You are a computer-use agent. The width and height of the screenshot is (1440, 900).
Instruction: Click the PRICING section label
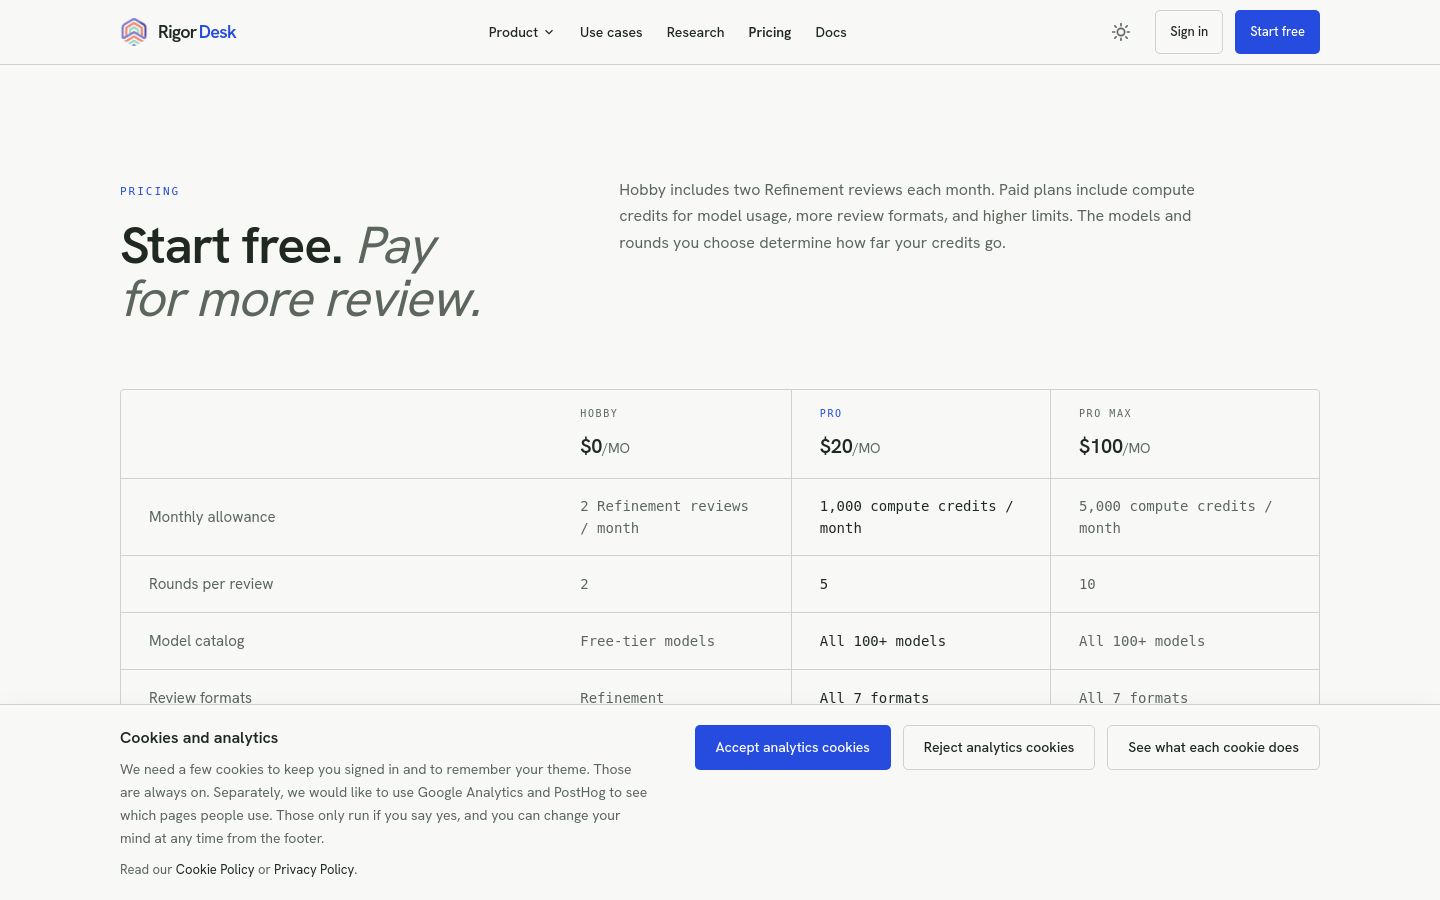pyautogui.click(x=150, y=191)
